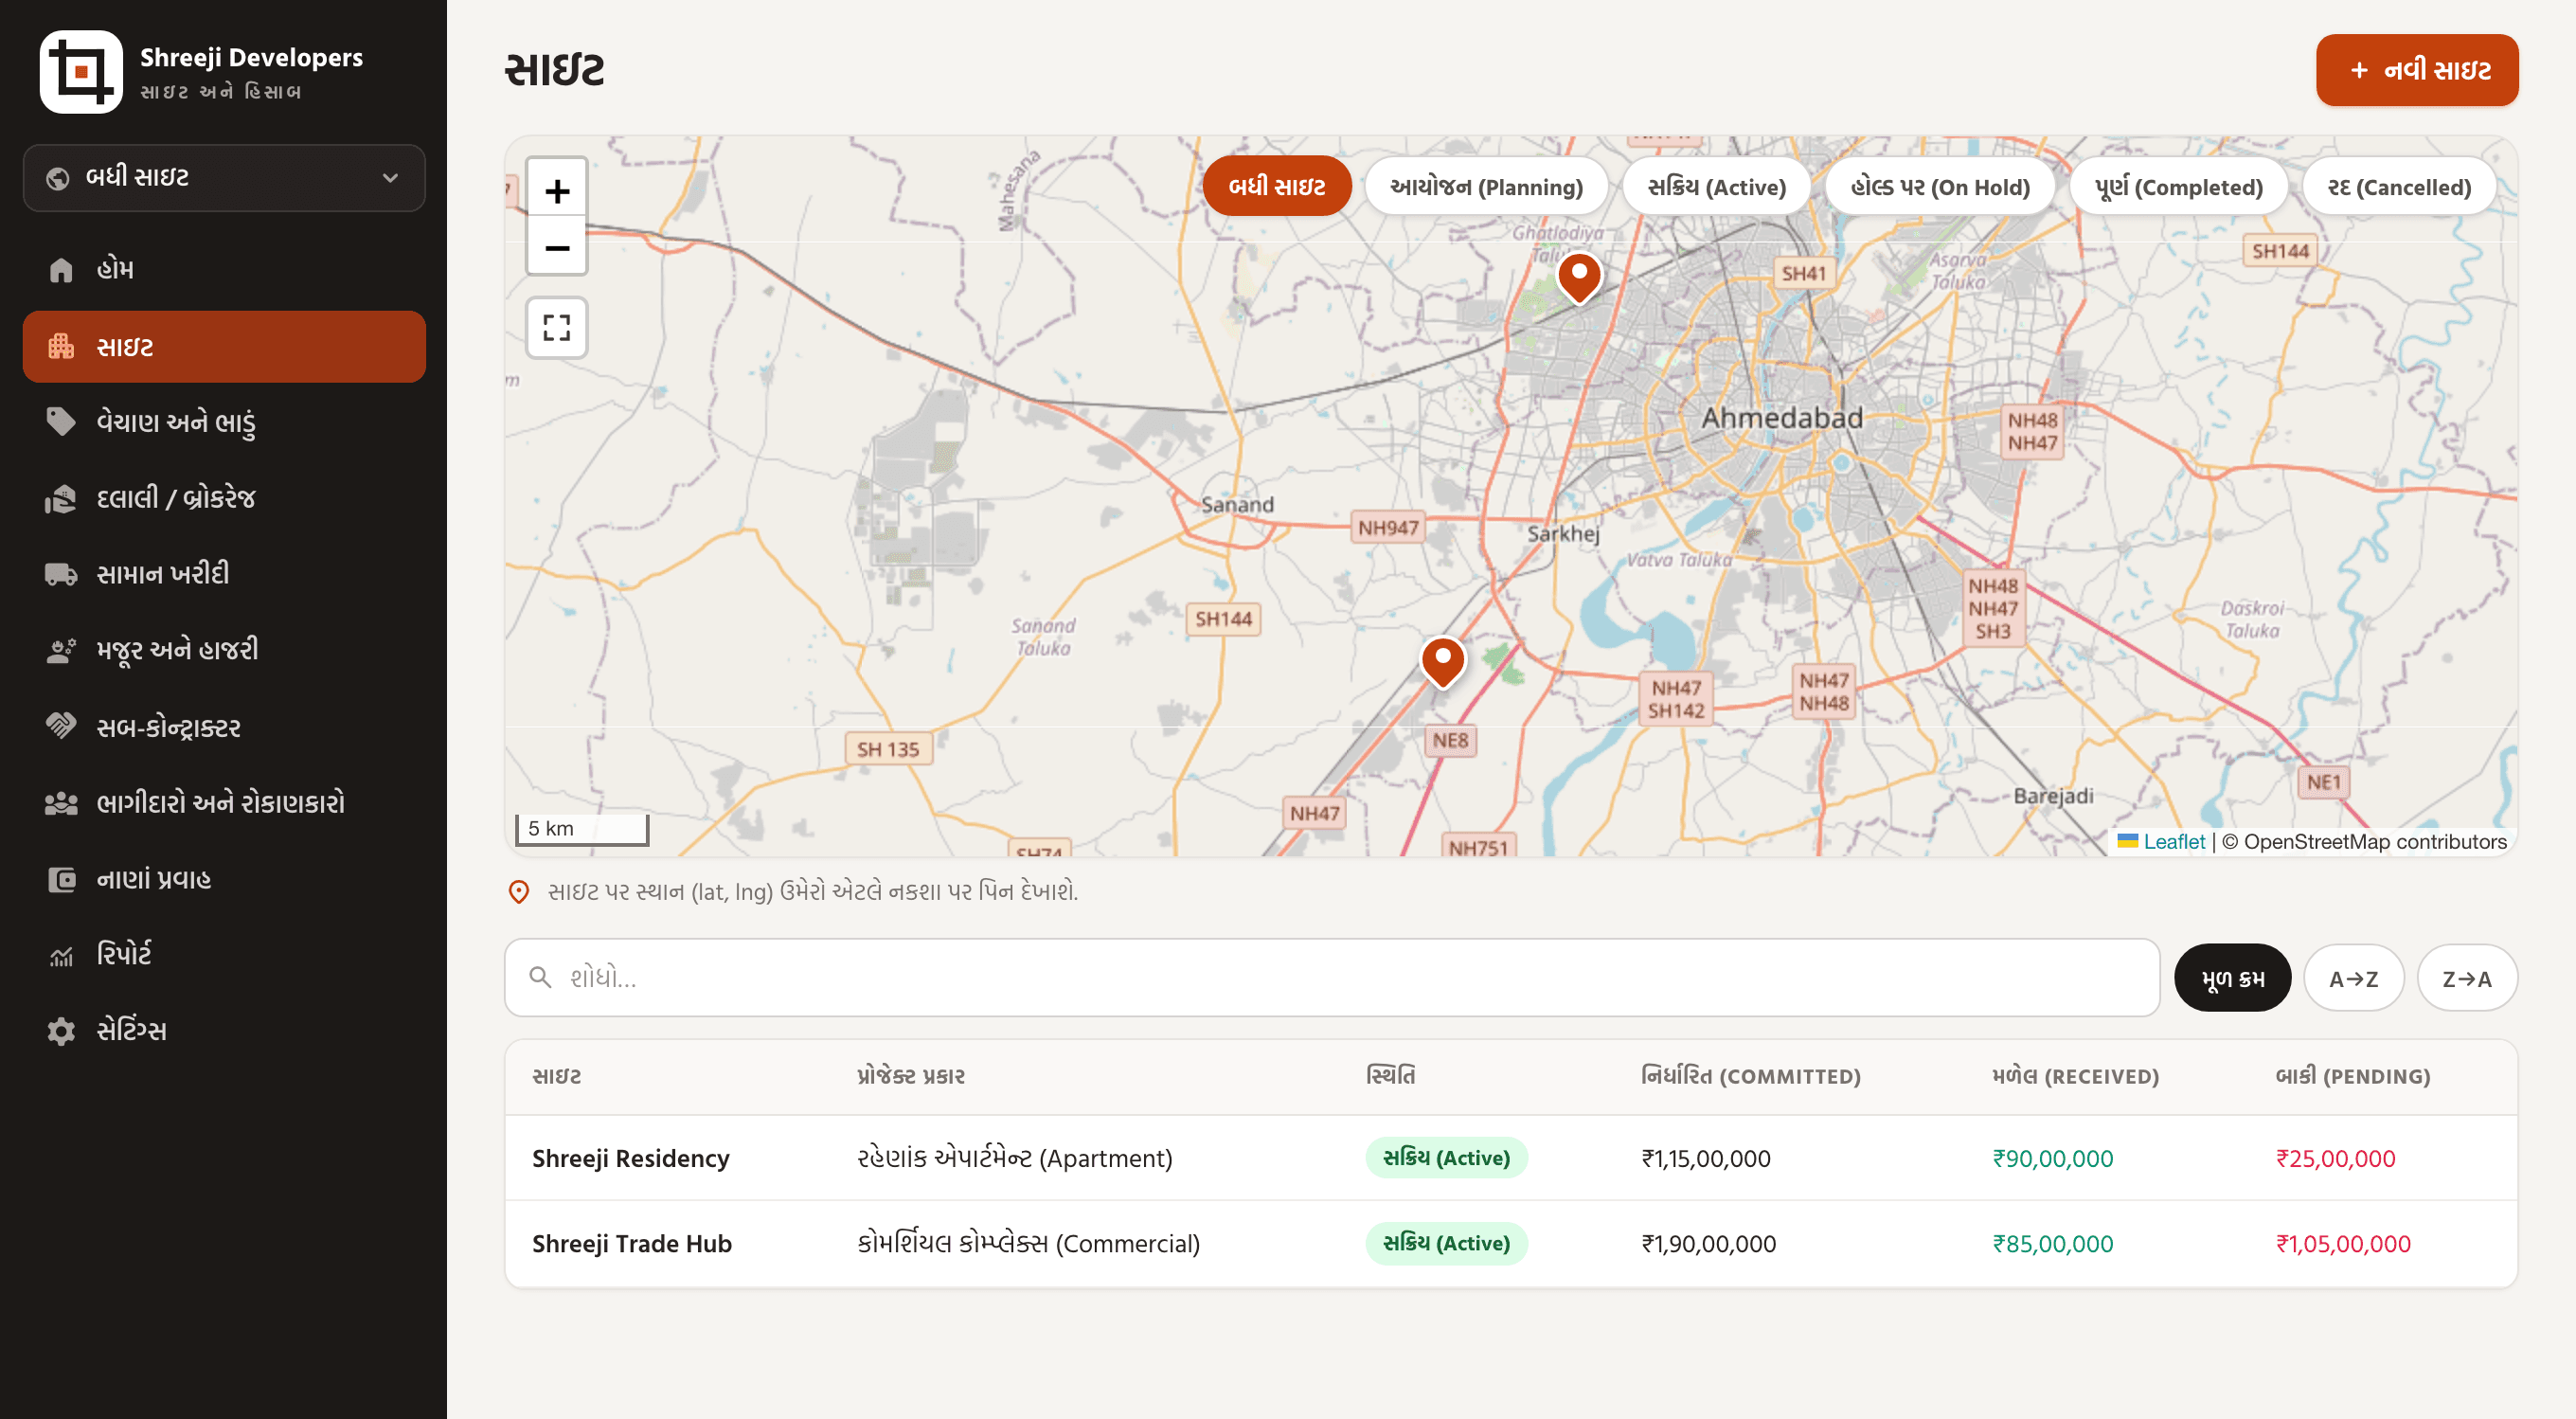
Task: Open reports chart icon in sidebar
Action: coord(61,955)
